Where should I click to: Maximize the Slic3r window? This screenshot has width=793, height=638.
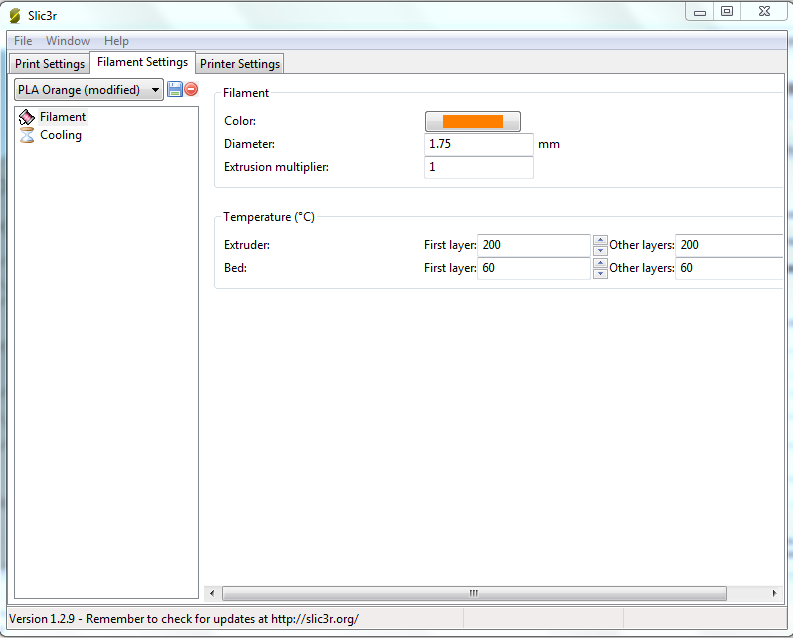pyautogui.click(x=727, y=12)
